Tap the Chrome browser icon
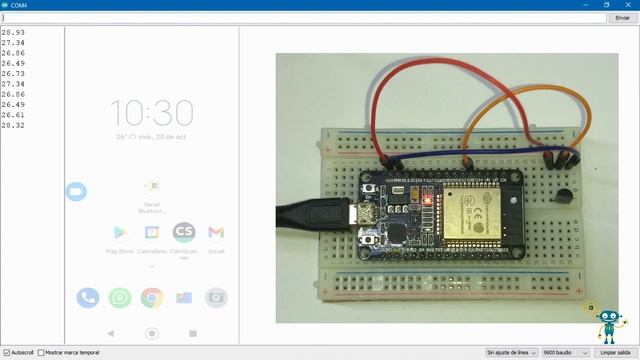Viewport: 640px width, 360px height. (152, 298)
